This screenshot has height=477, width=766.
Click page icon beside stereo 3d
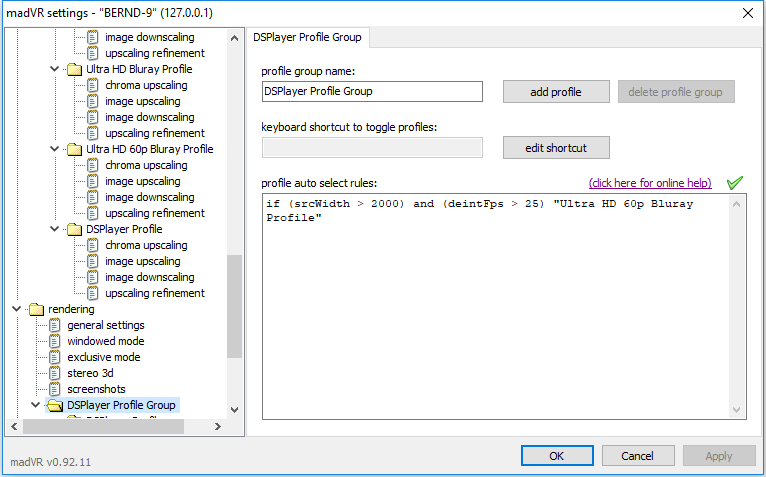[55, 373]
